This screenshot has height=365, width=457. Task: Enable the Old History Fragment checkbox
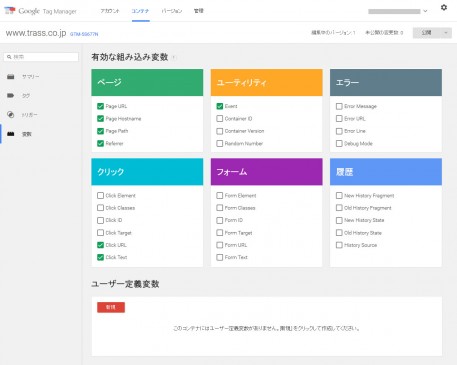click(x=339, y=208)
